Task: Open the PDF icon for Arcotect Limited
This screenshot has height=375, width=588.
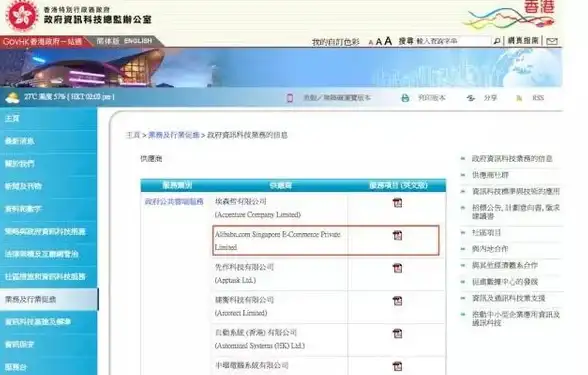Action: click(x=397, y=301)
